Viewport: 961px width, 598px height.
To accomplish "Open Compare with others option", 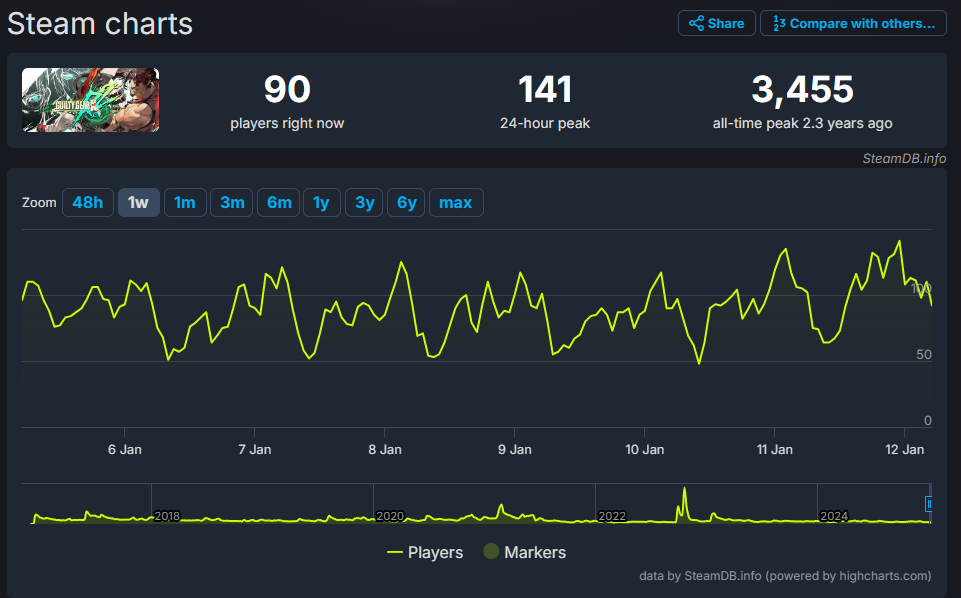I will (x=853, y=23).
